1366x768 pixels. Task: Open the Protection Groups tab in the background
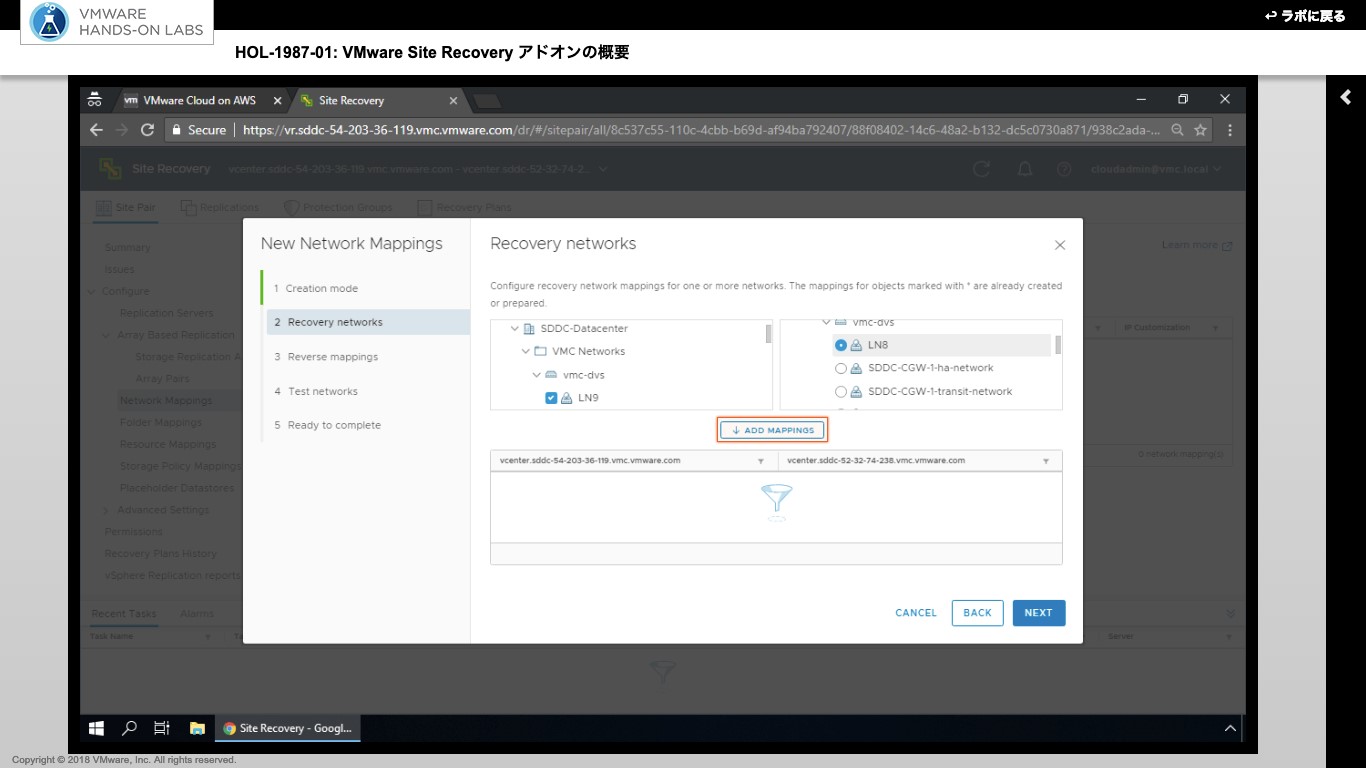click(338, 207)
